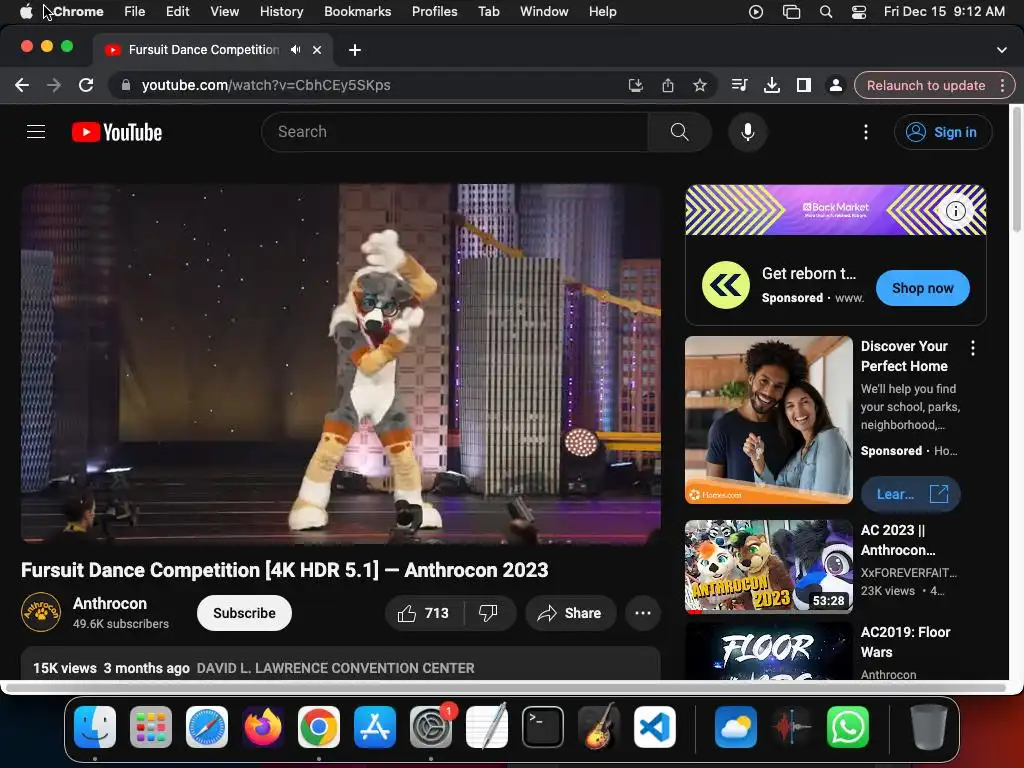Open Visual Studio Code from the Dock
The width and height of the screenshot is (1024, 768).
pos(655,727)
